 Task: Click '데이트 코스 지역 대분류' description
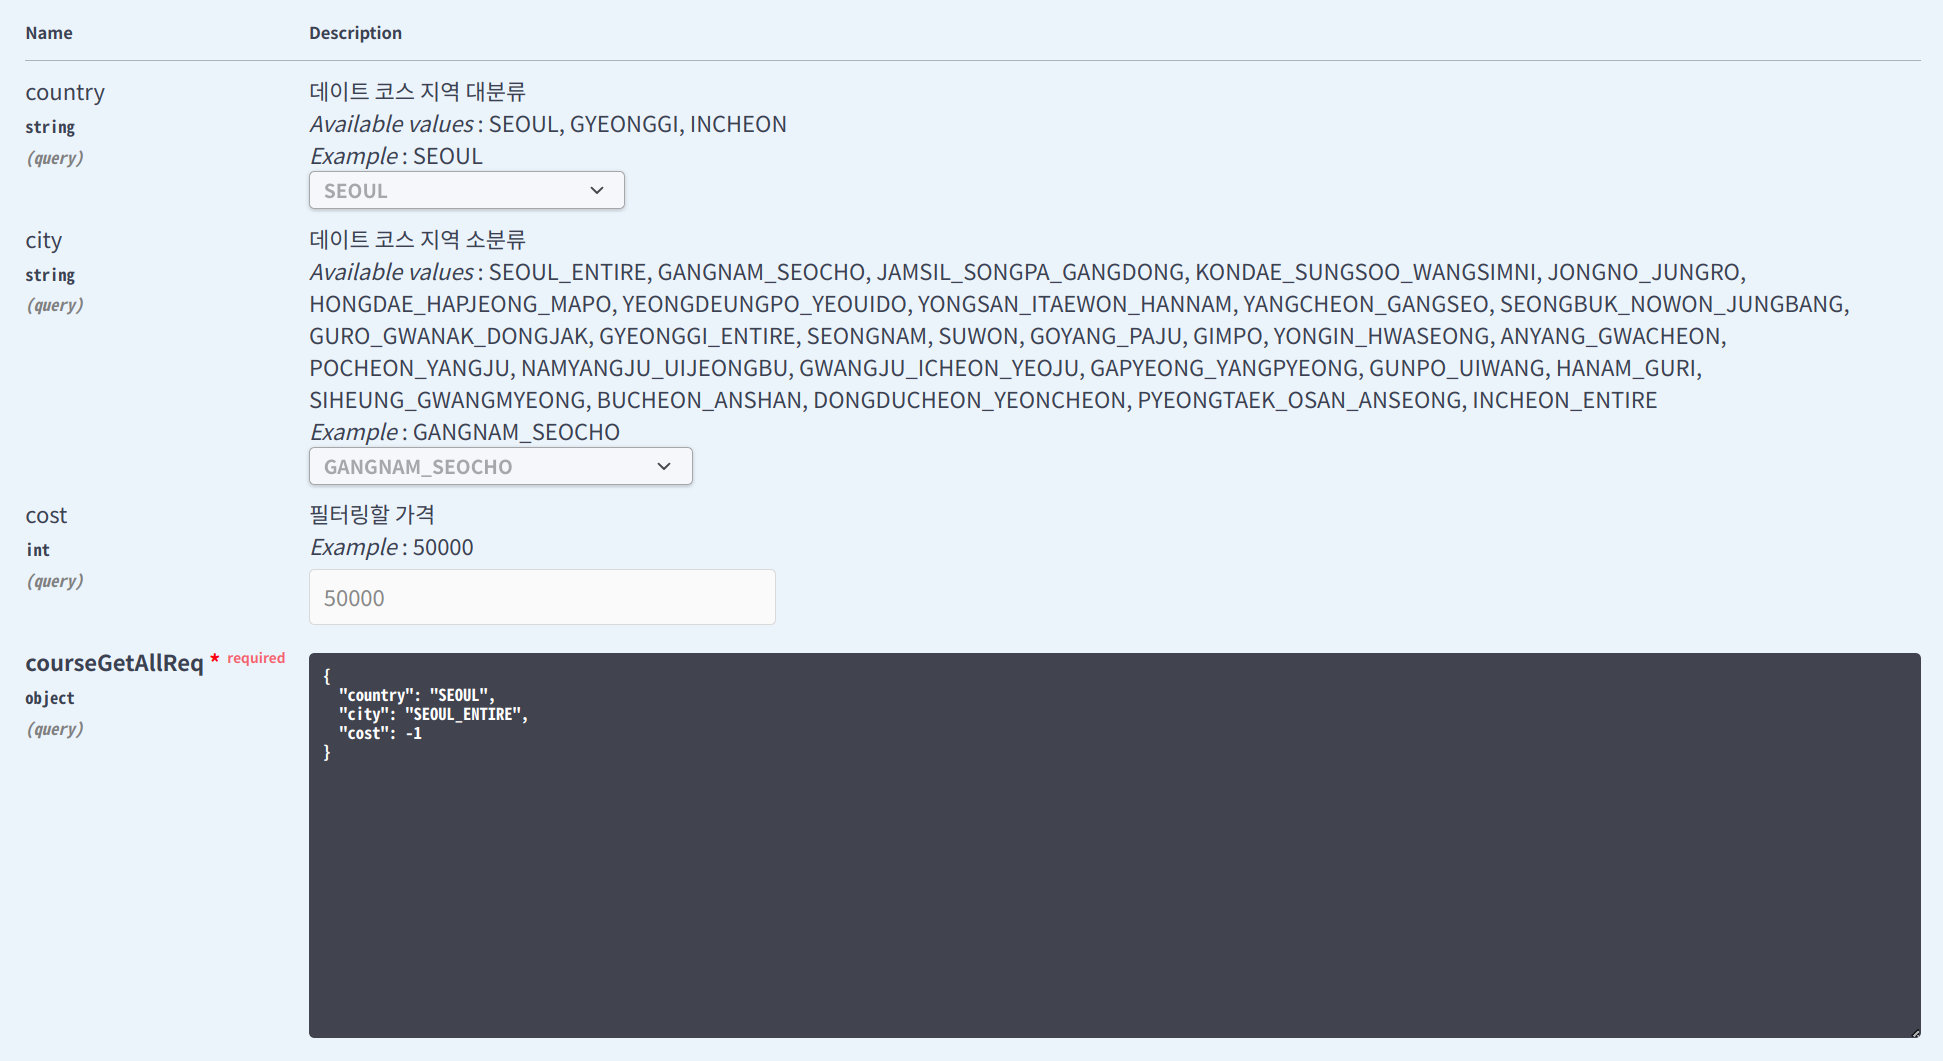(x=417, y=92)
